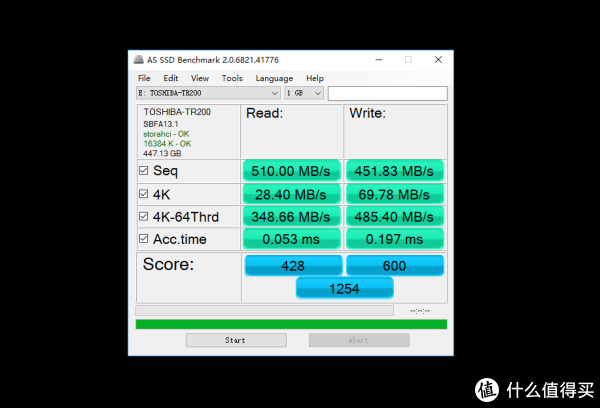600x408 pixels.
Task: Click the 4K write result 69.78 MB/s
Action: (395, 194)
